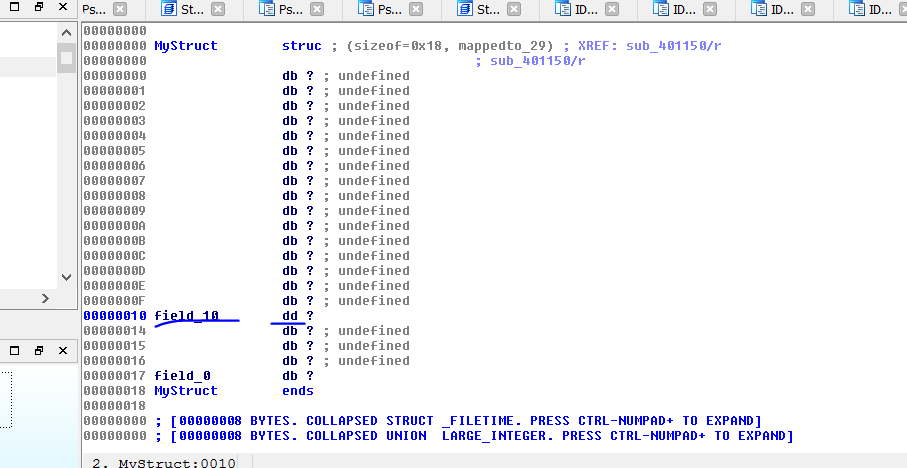Click the MyStruct name on struc line
This screenshot has height=468, width=907.
(185, 46)
